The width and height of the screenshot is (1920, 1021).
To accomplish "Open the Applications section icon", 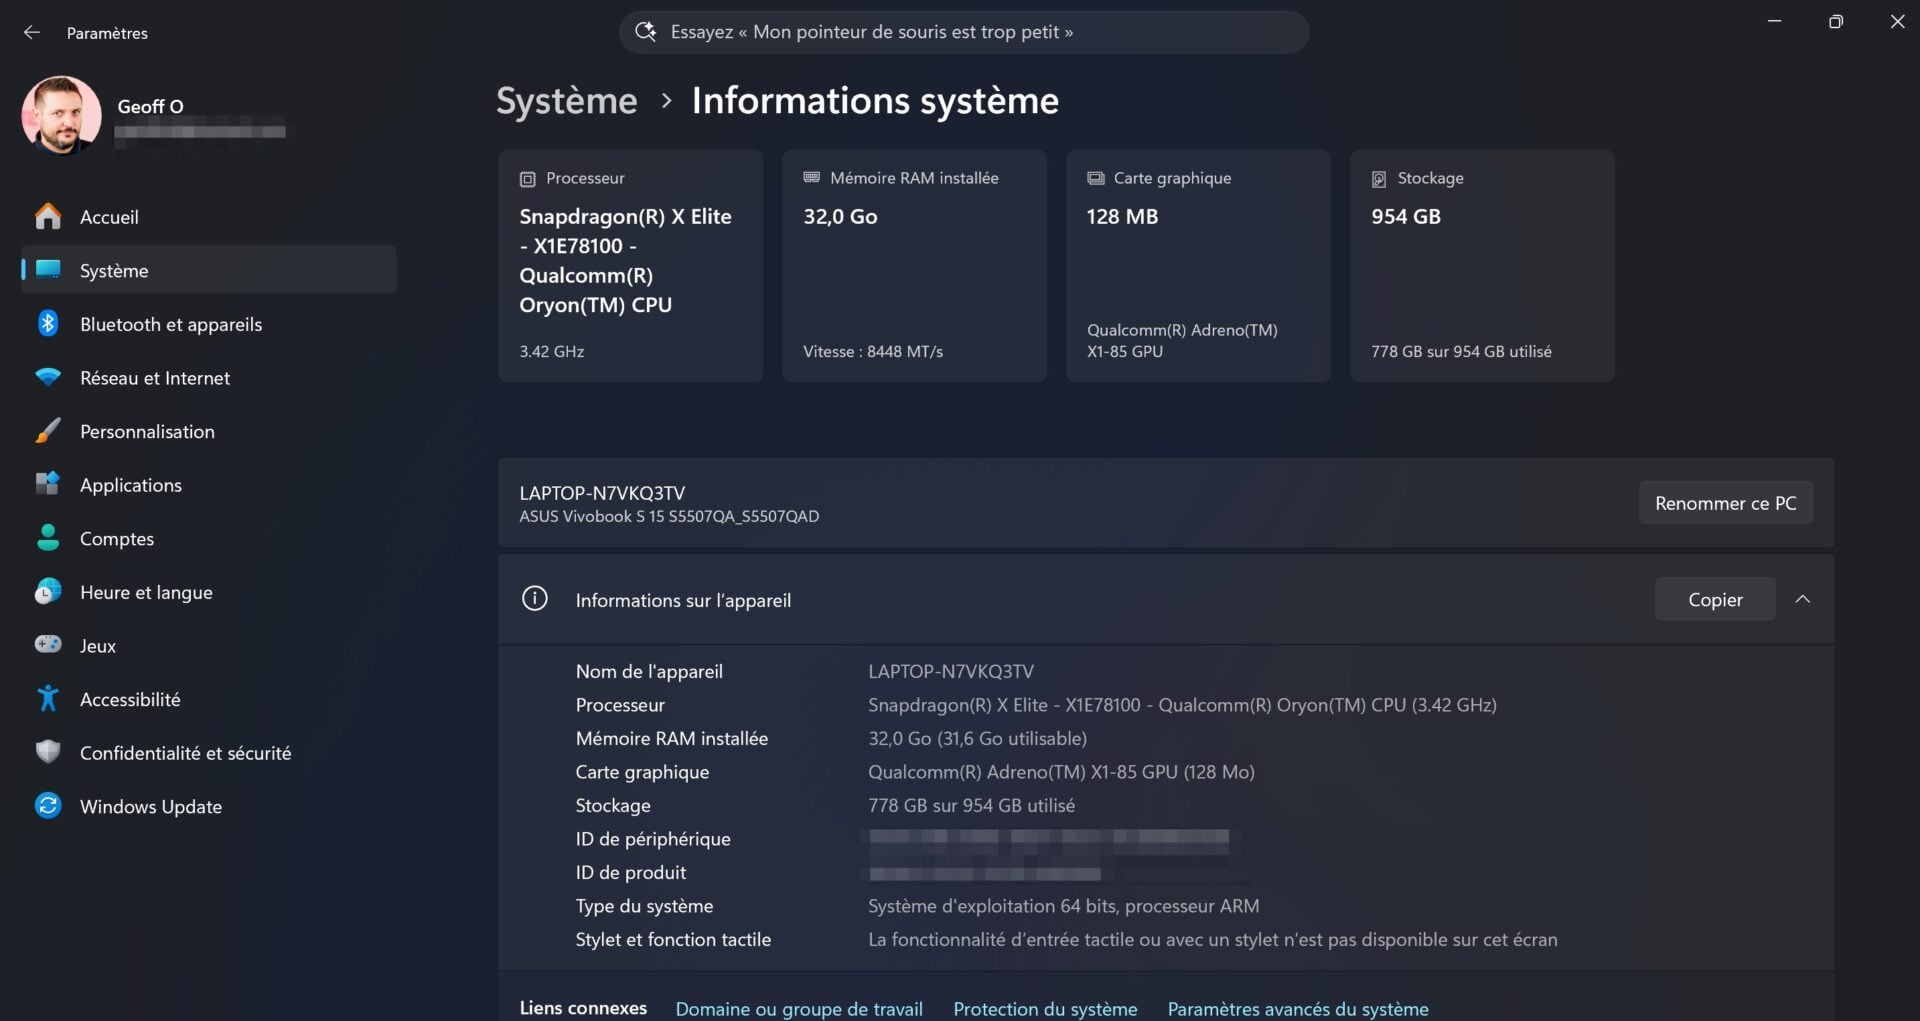I will [48, 484].
